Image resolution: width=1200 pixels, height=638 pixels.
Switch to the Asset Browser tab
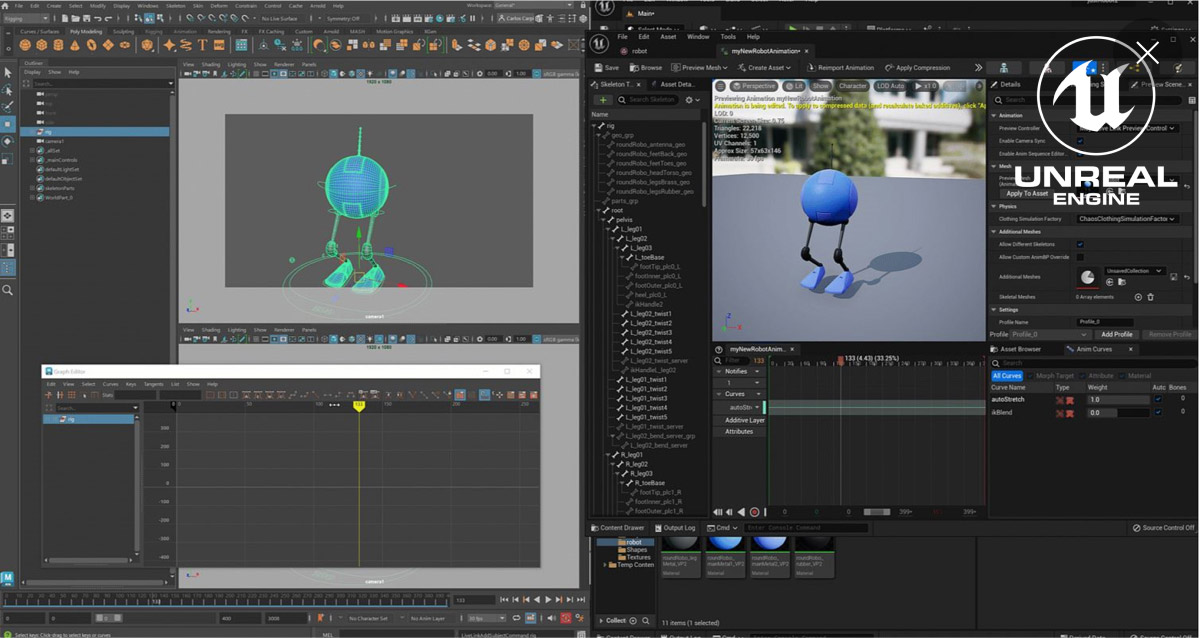pyautogui.click(x=1015, y=349)
